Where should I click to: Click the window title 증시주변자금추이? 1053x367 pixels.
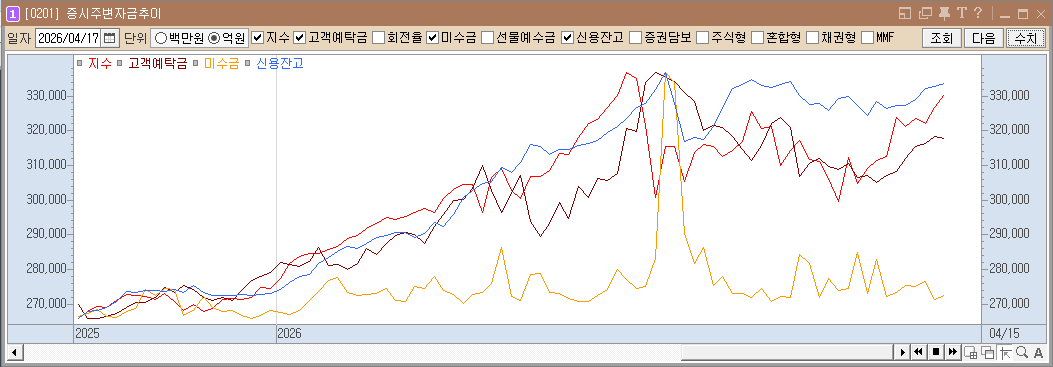(x=113, y=13)
